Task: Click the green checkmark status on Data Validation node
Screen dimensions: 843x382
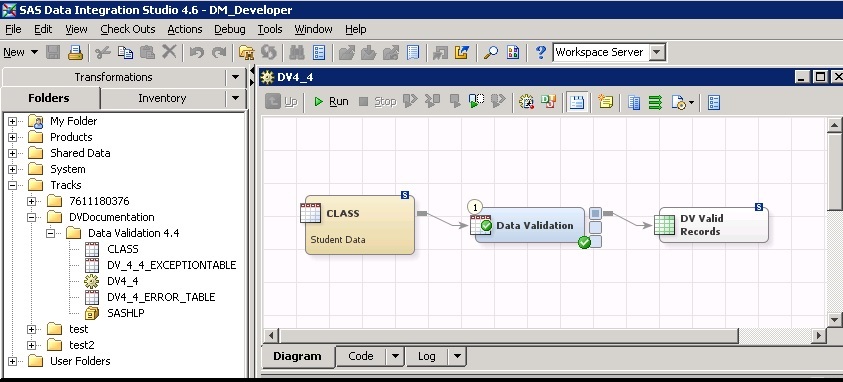Action: [584, 242]
